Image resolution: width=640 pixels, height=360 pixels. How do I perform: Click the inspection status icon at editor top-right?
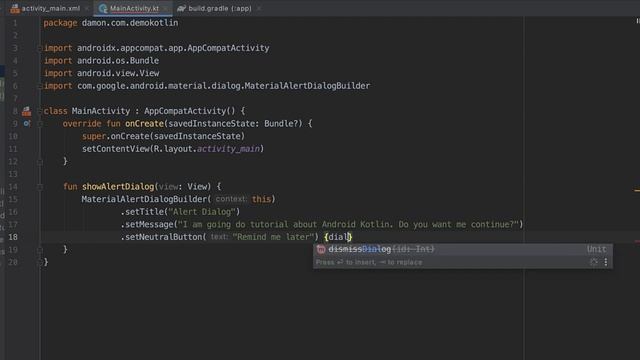638,21
